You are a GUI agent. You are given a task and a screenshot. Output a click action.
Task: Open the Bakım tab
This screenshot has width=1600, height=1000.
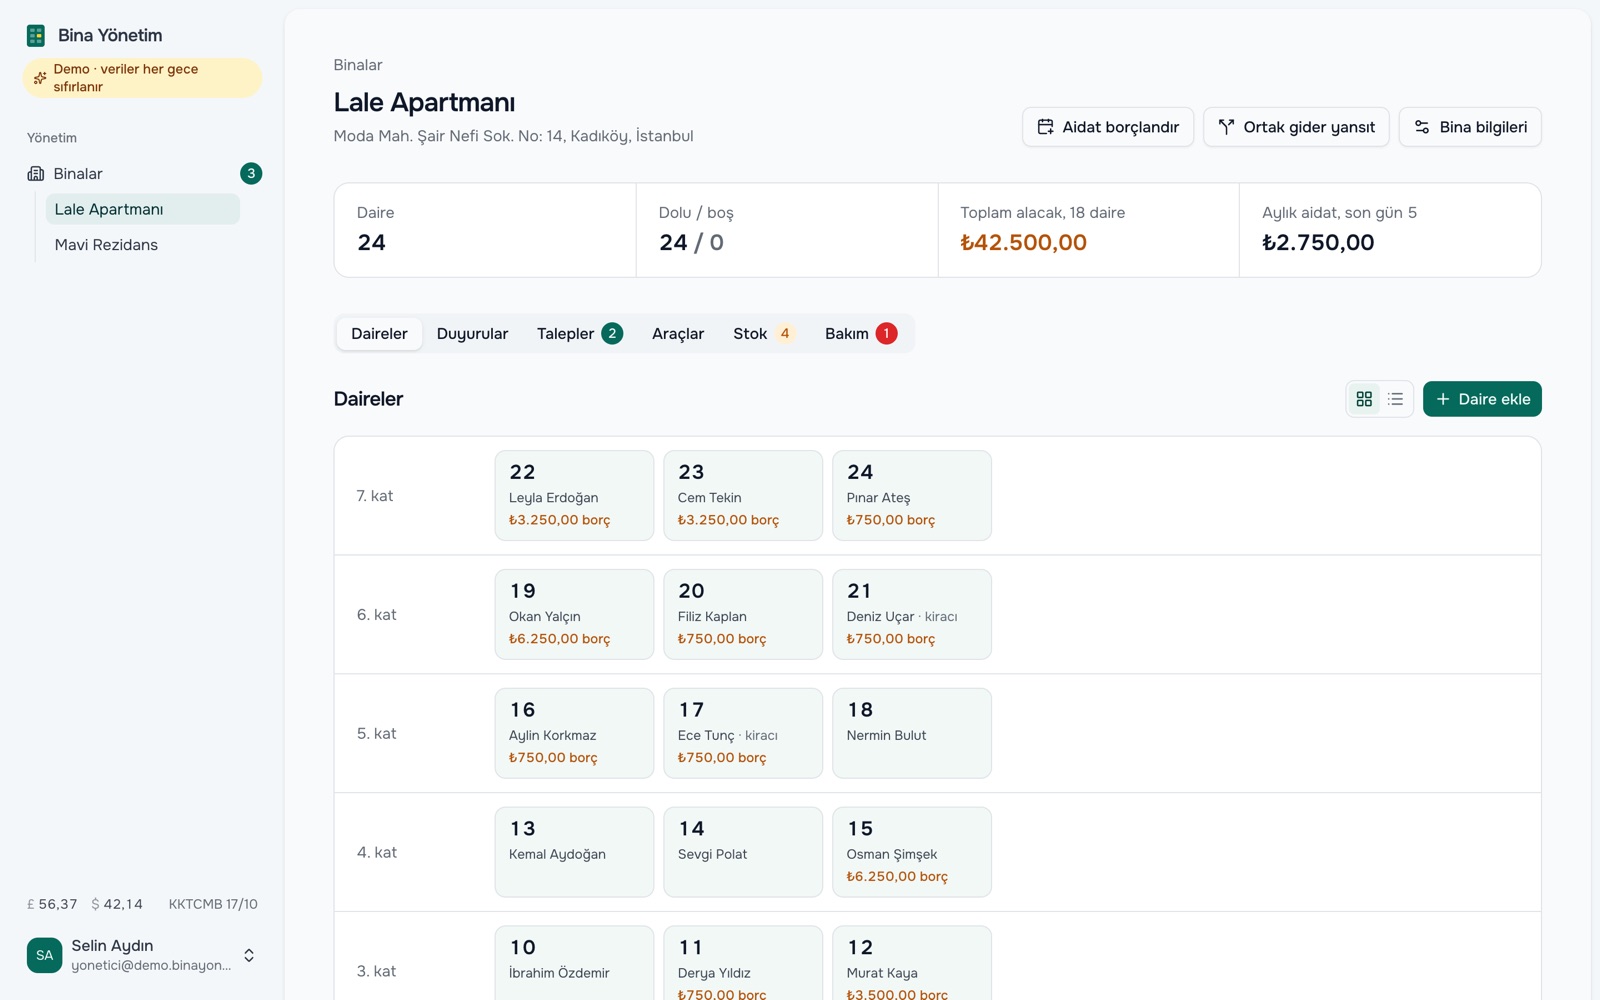[x=860, y=334]
